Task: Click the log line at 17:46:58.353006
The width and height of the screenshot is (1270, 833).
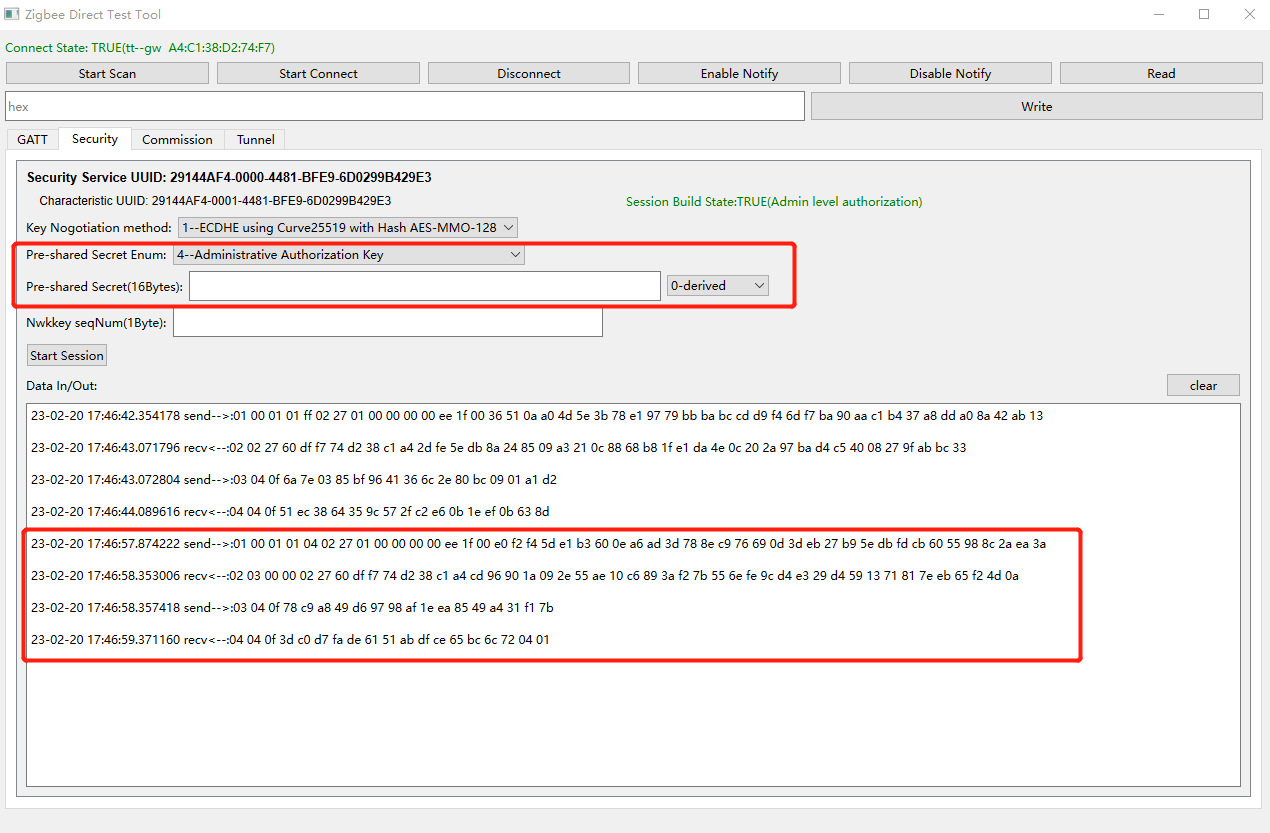Action: 525,575
